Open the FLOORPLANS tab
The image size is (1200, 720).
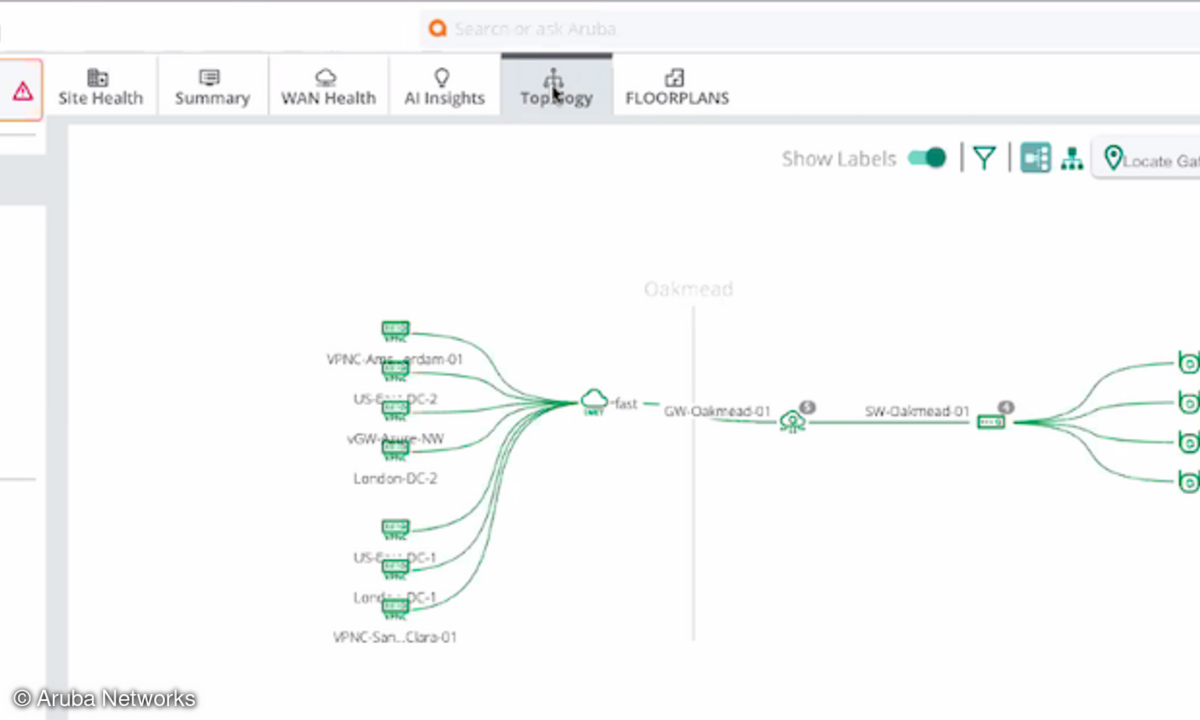(677, 87)
